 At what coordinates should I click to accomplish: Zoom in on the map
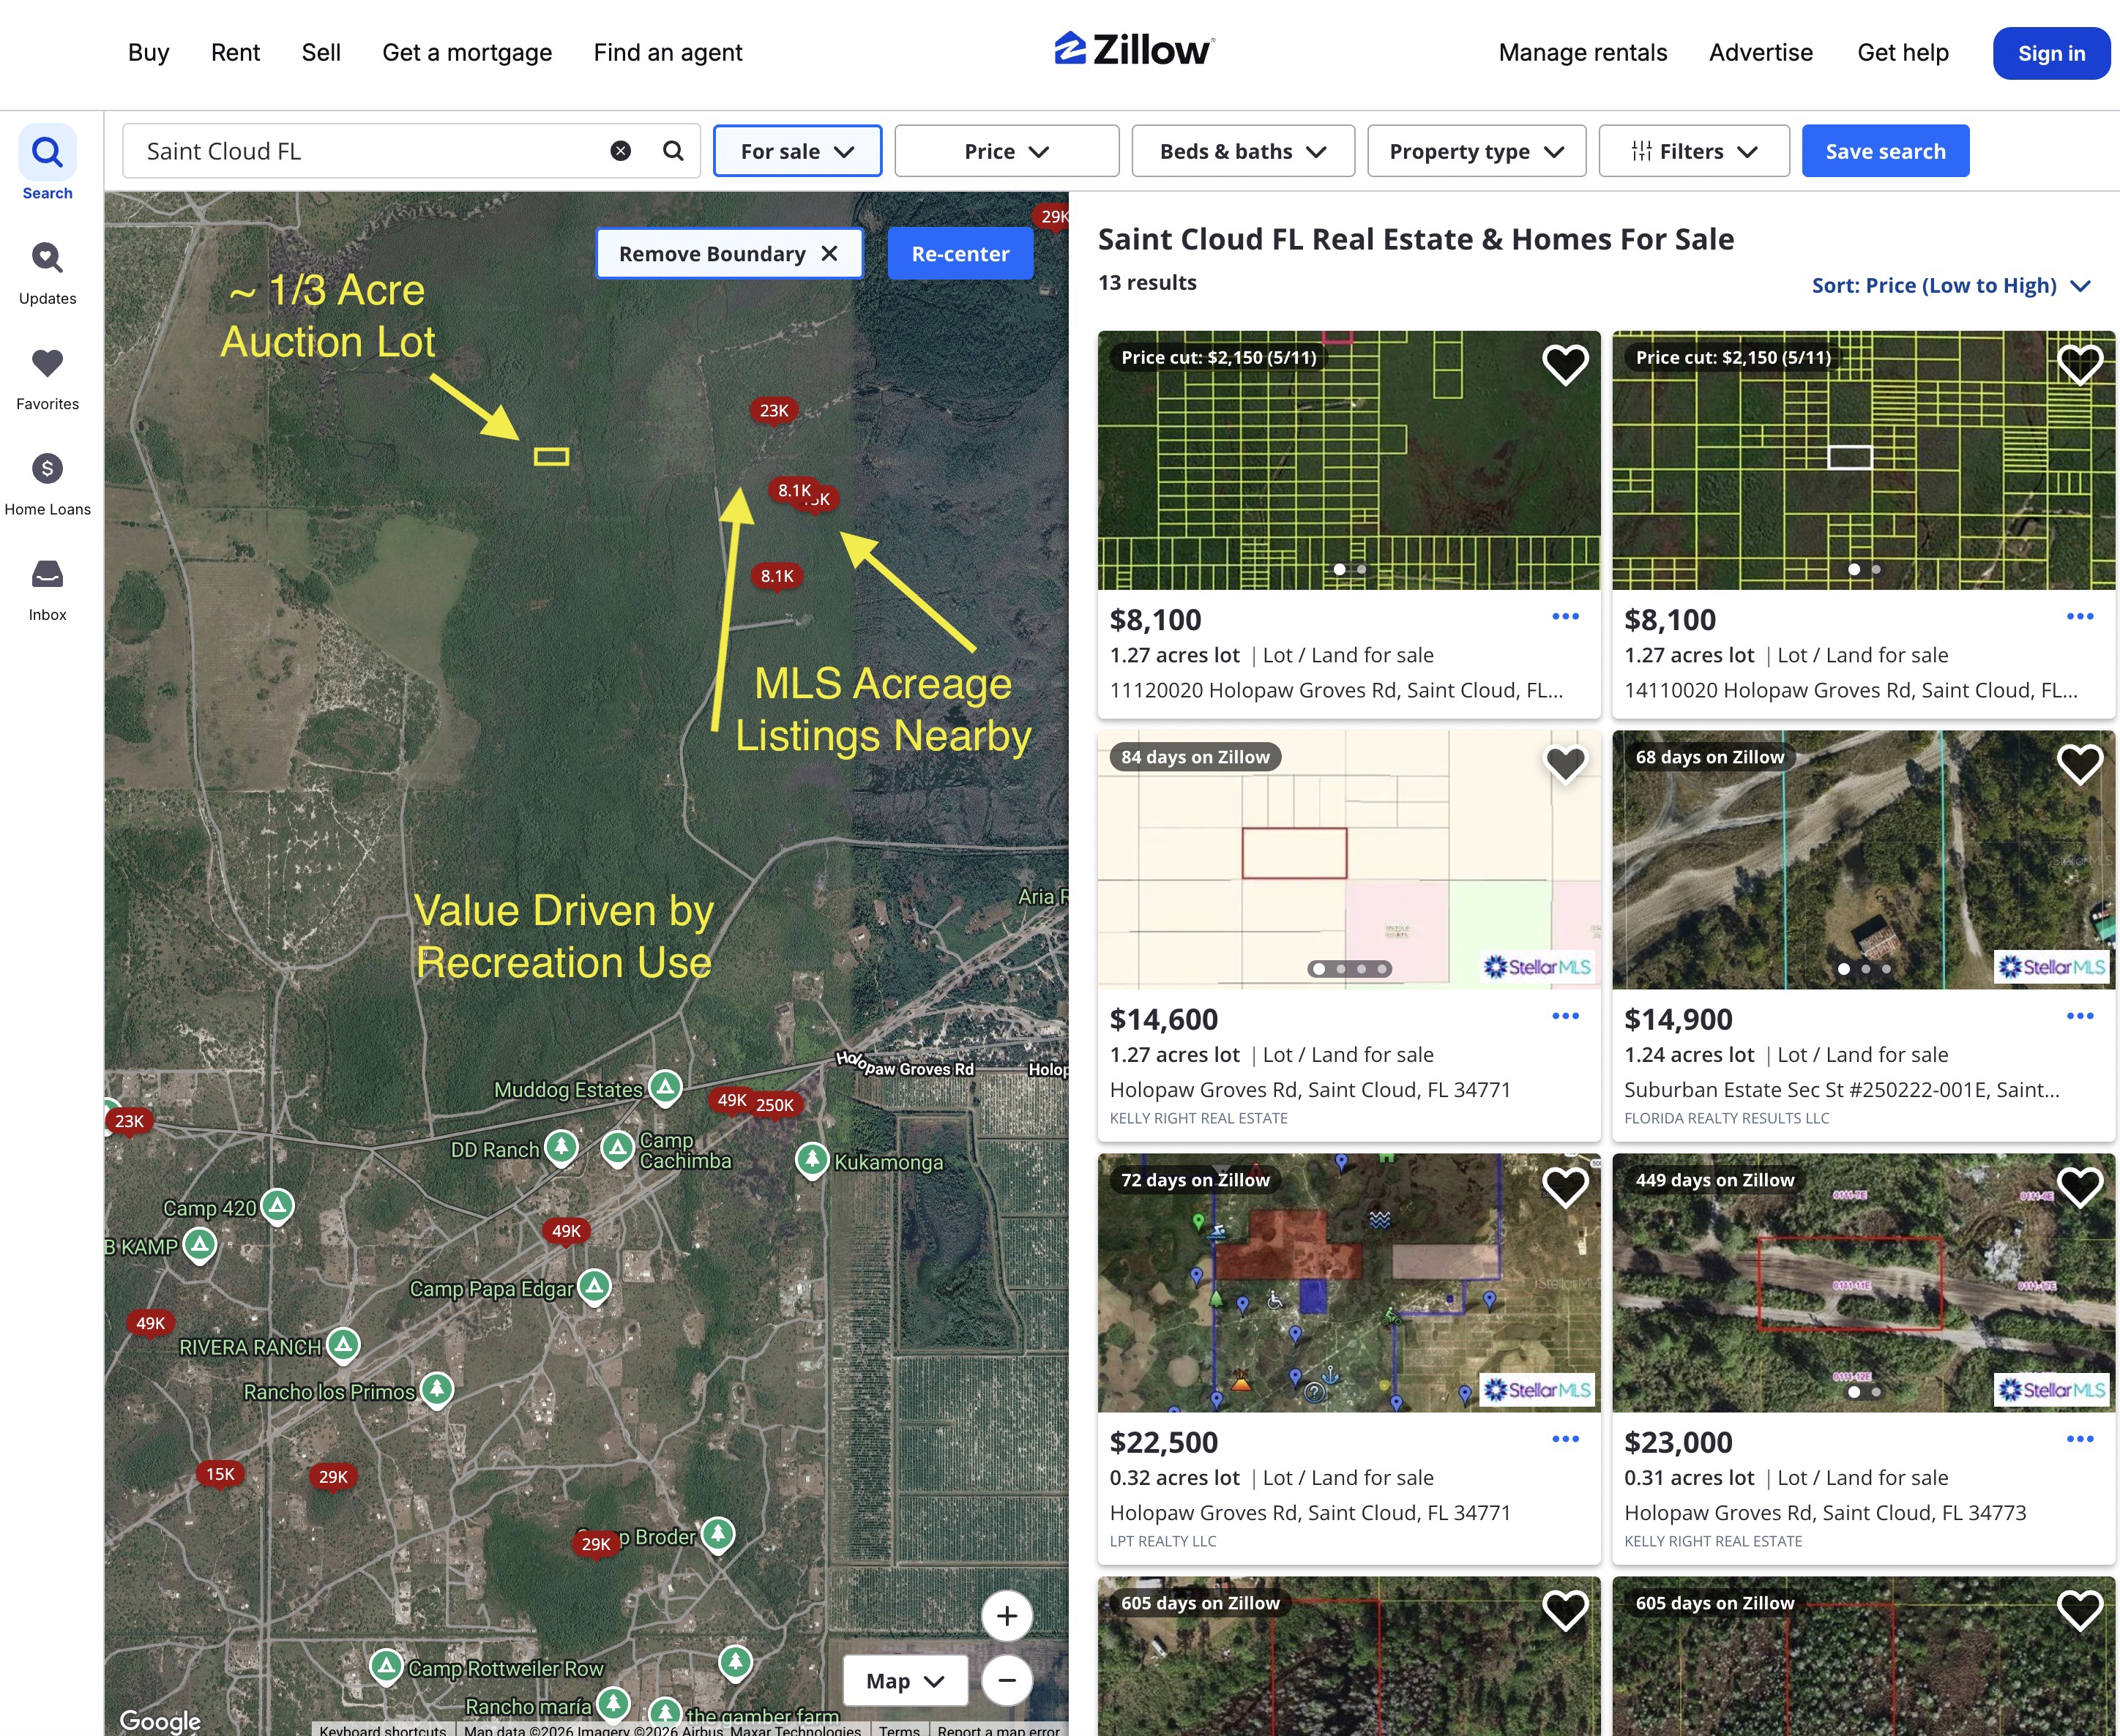[x=1007, y=1615]
